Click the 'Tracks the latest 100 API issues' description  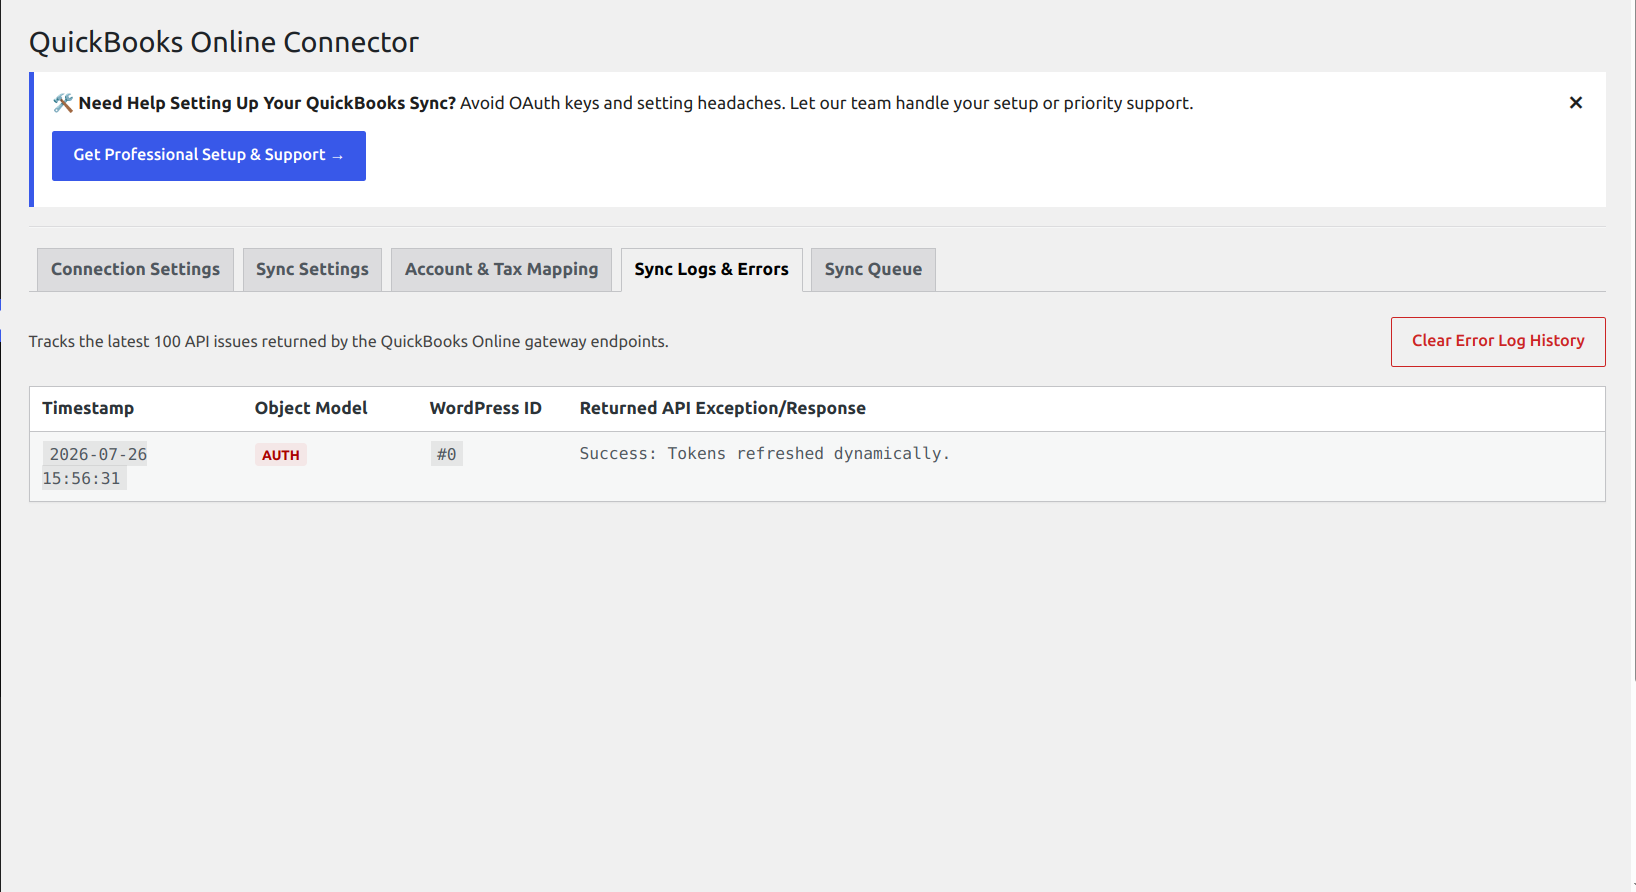click(349, 342)
